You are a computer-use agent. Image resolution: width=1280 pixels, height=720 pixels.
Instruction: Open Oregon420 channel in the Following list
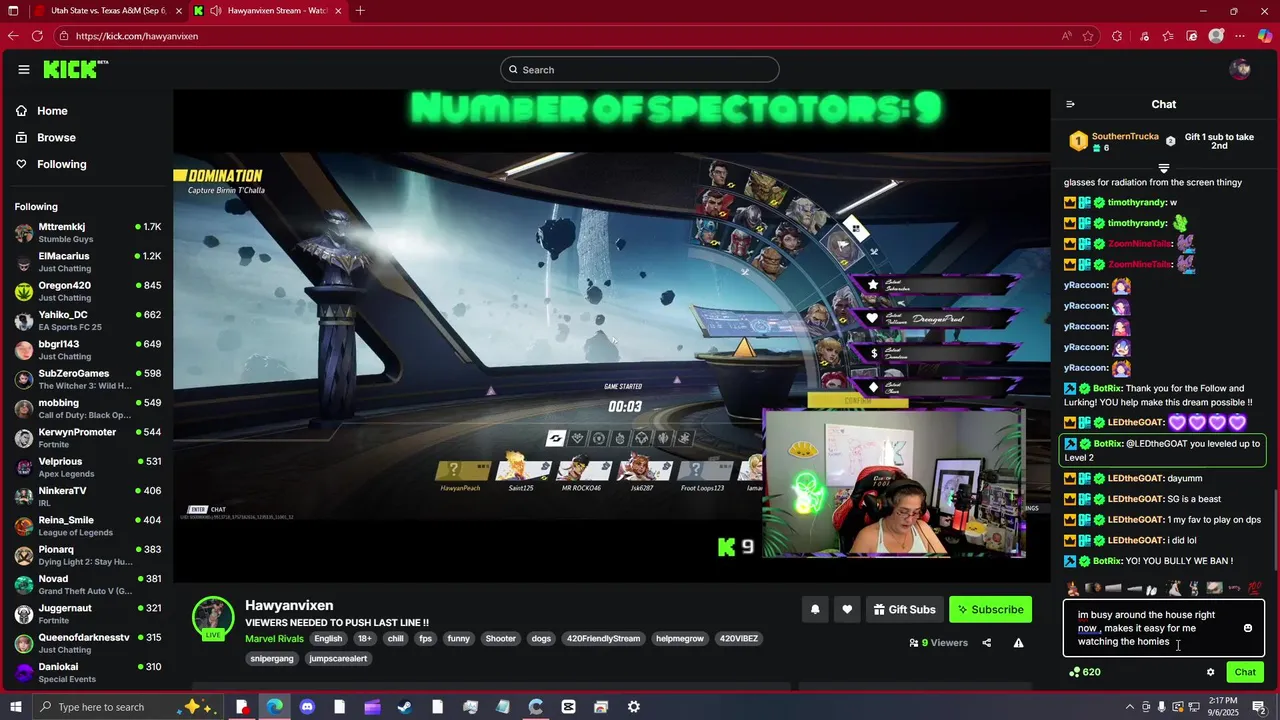click(x=88, y=291)
